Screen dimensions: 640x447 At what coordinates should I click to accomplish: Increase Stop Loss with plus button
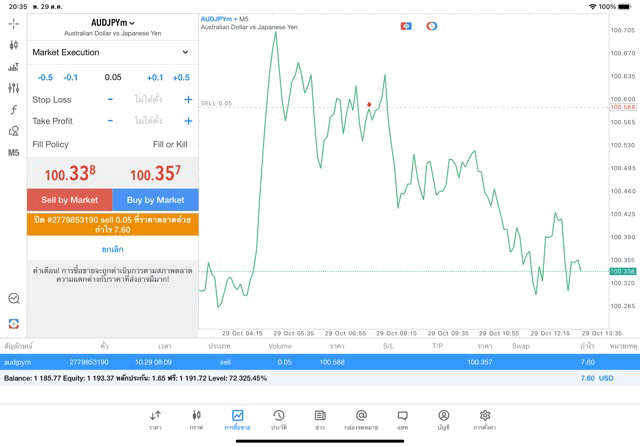tap(188, 100)
